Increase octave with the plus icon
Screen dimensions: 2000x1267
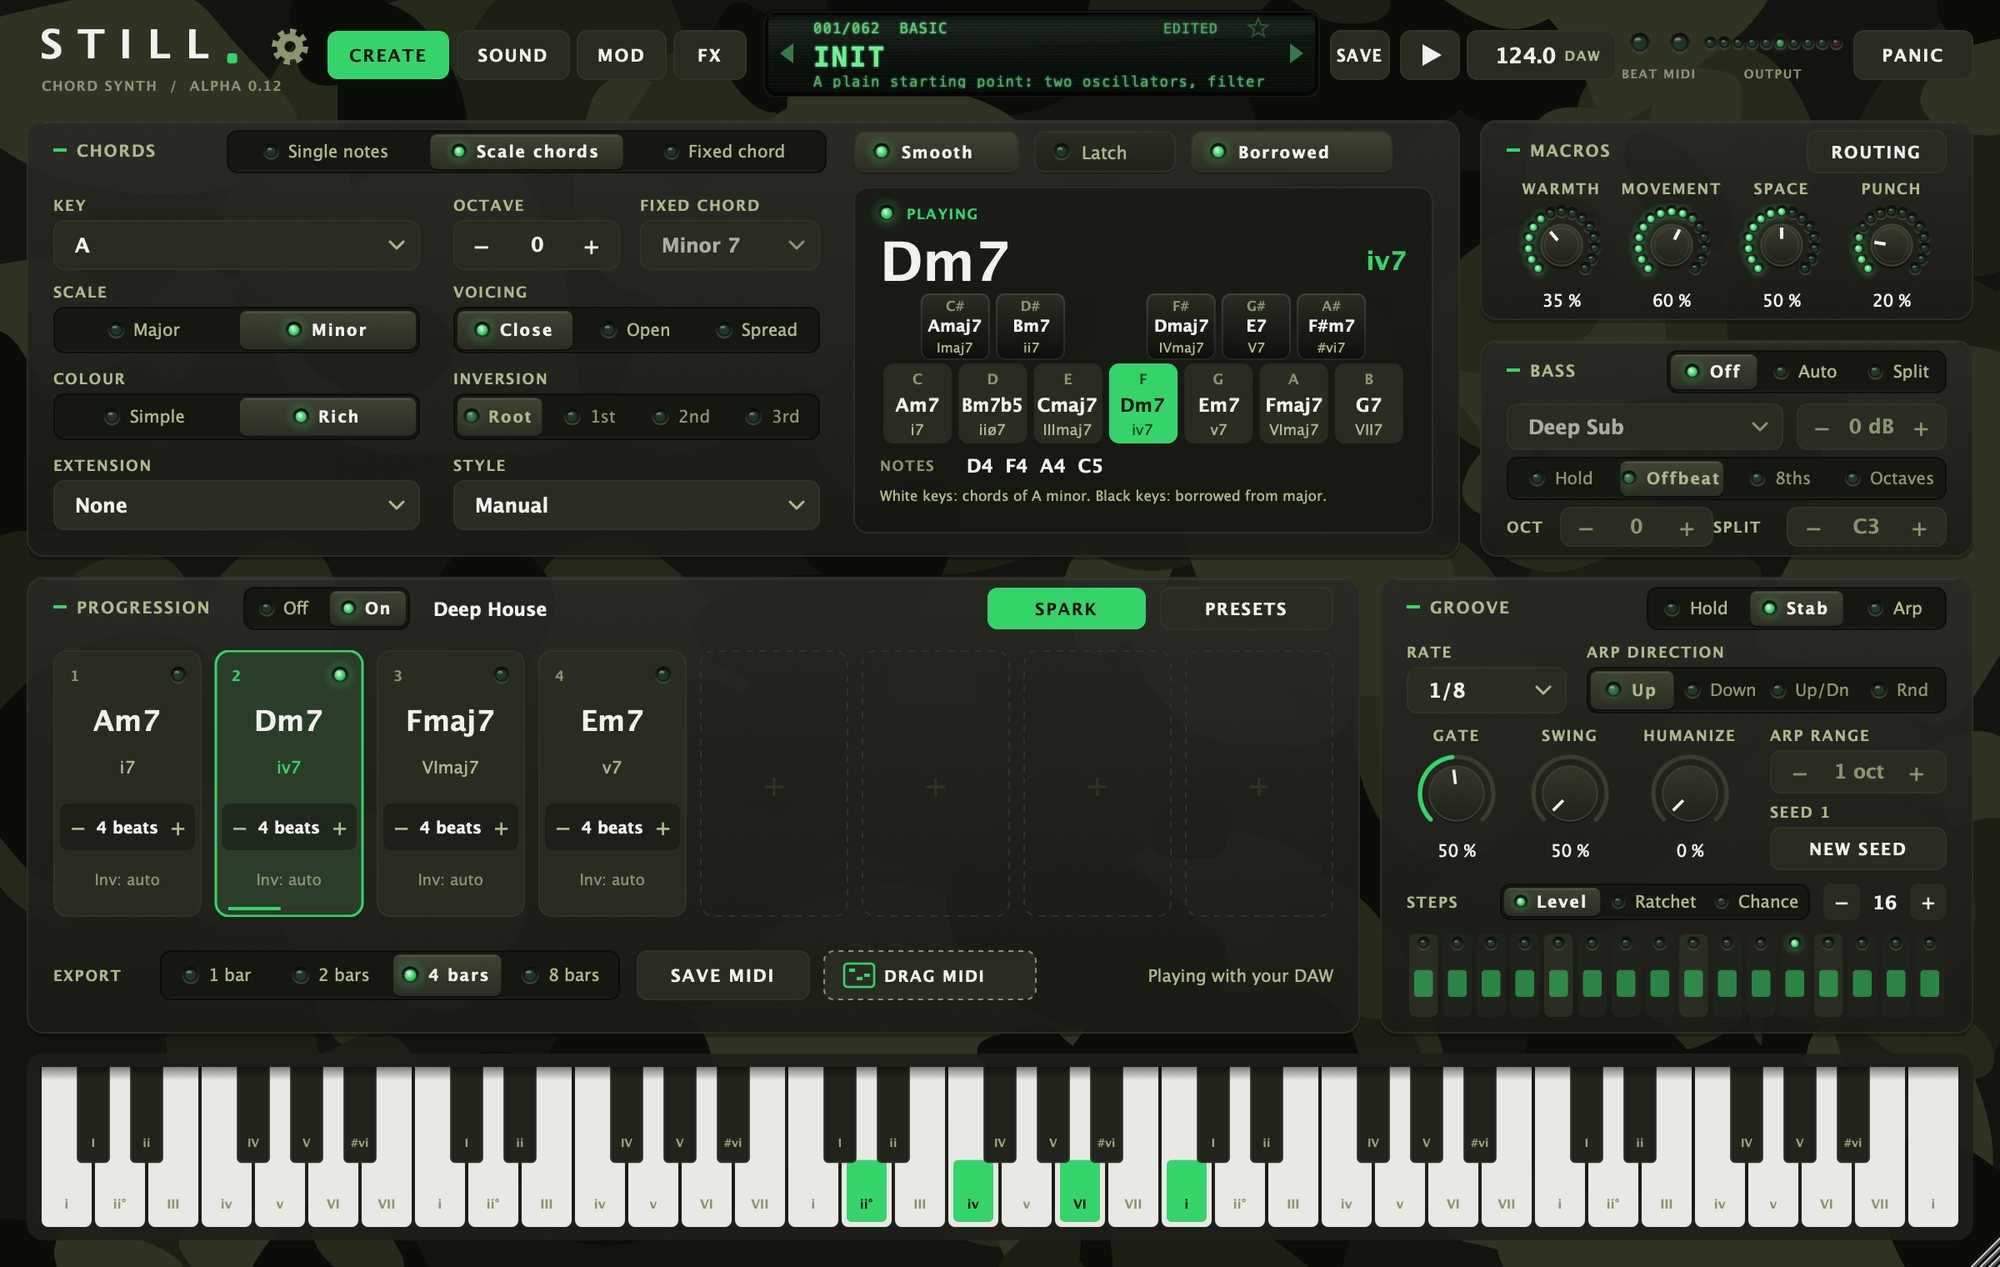pyautogui.click(x=591, y=246)
